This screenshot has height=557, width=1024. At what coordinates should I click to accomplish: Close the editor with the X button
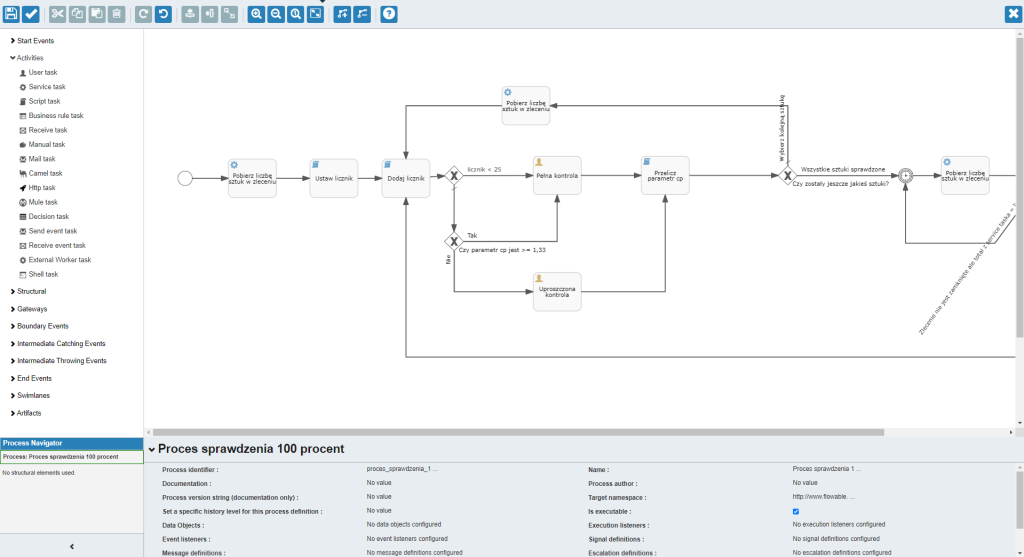tap(1013, 14)
